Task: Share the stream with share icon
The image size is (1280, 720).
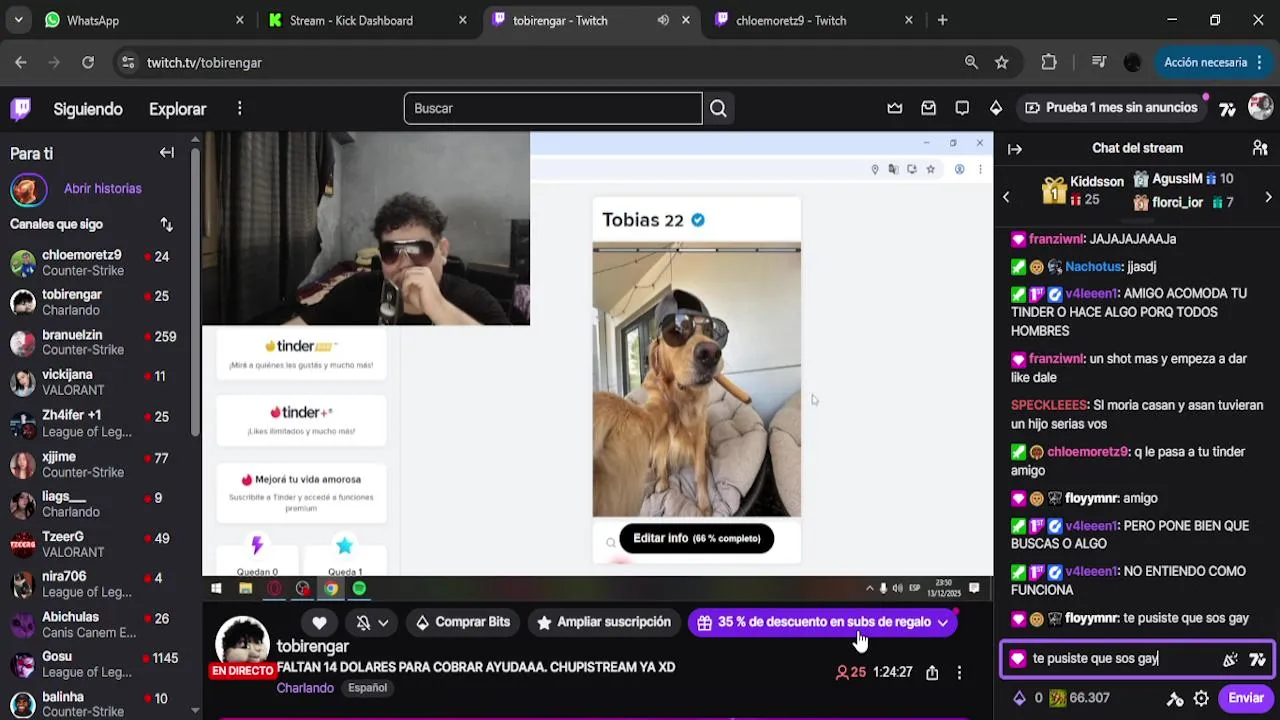Action: [x=932, y=673]
